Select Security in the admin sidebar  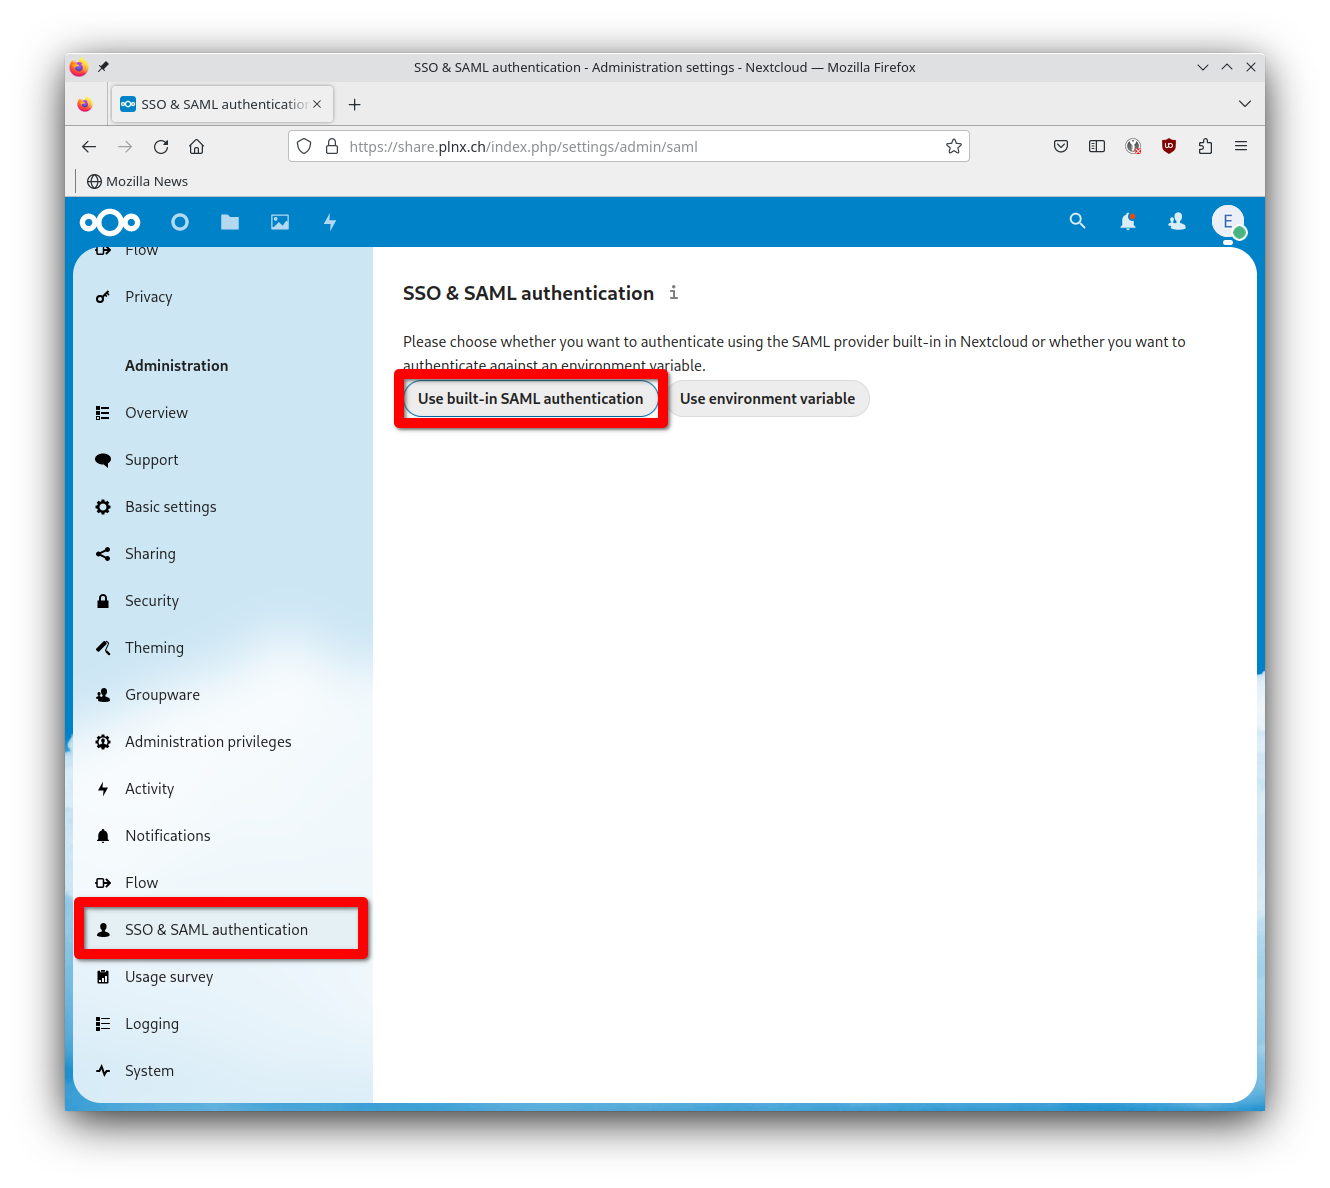(151, 600)
